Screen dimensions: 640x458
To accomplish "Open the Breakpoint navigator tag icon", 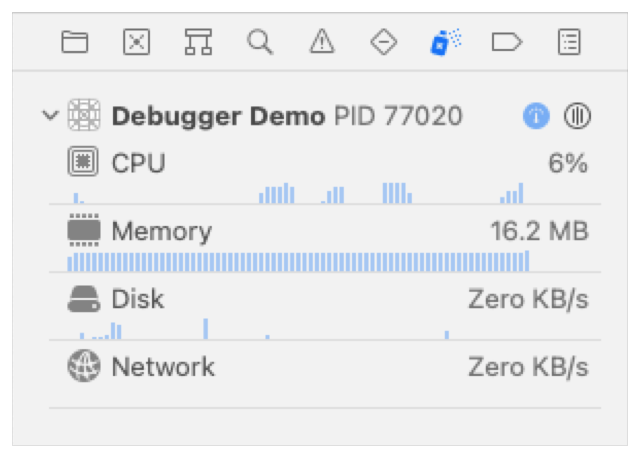I will (x=507, y=42).
